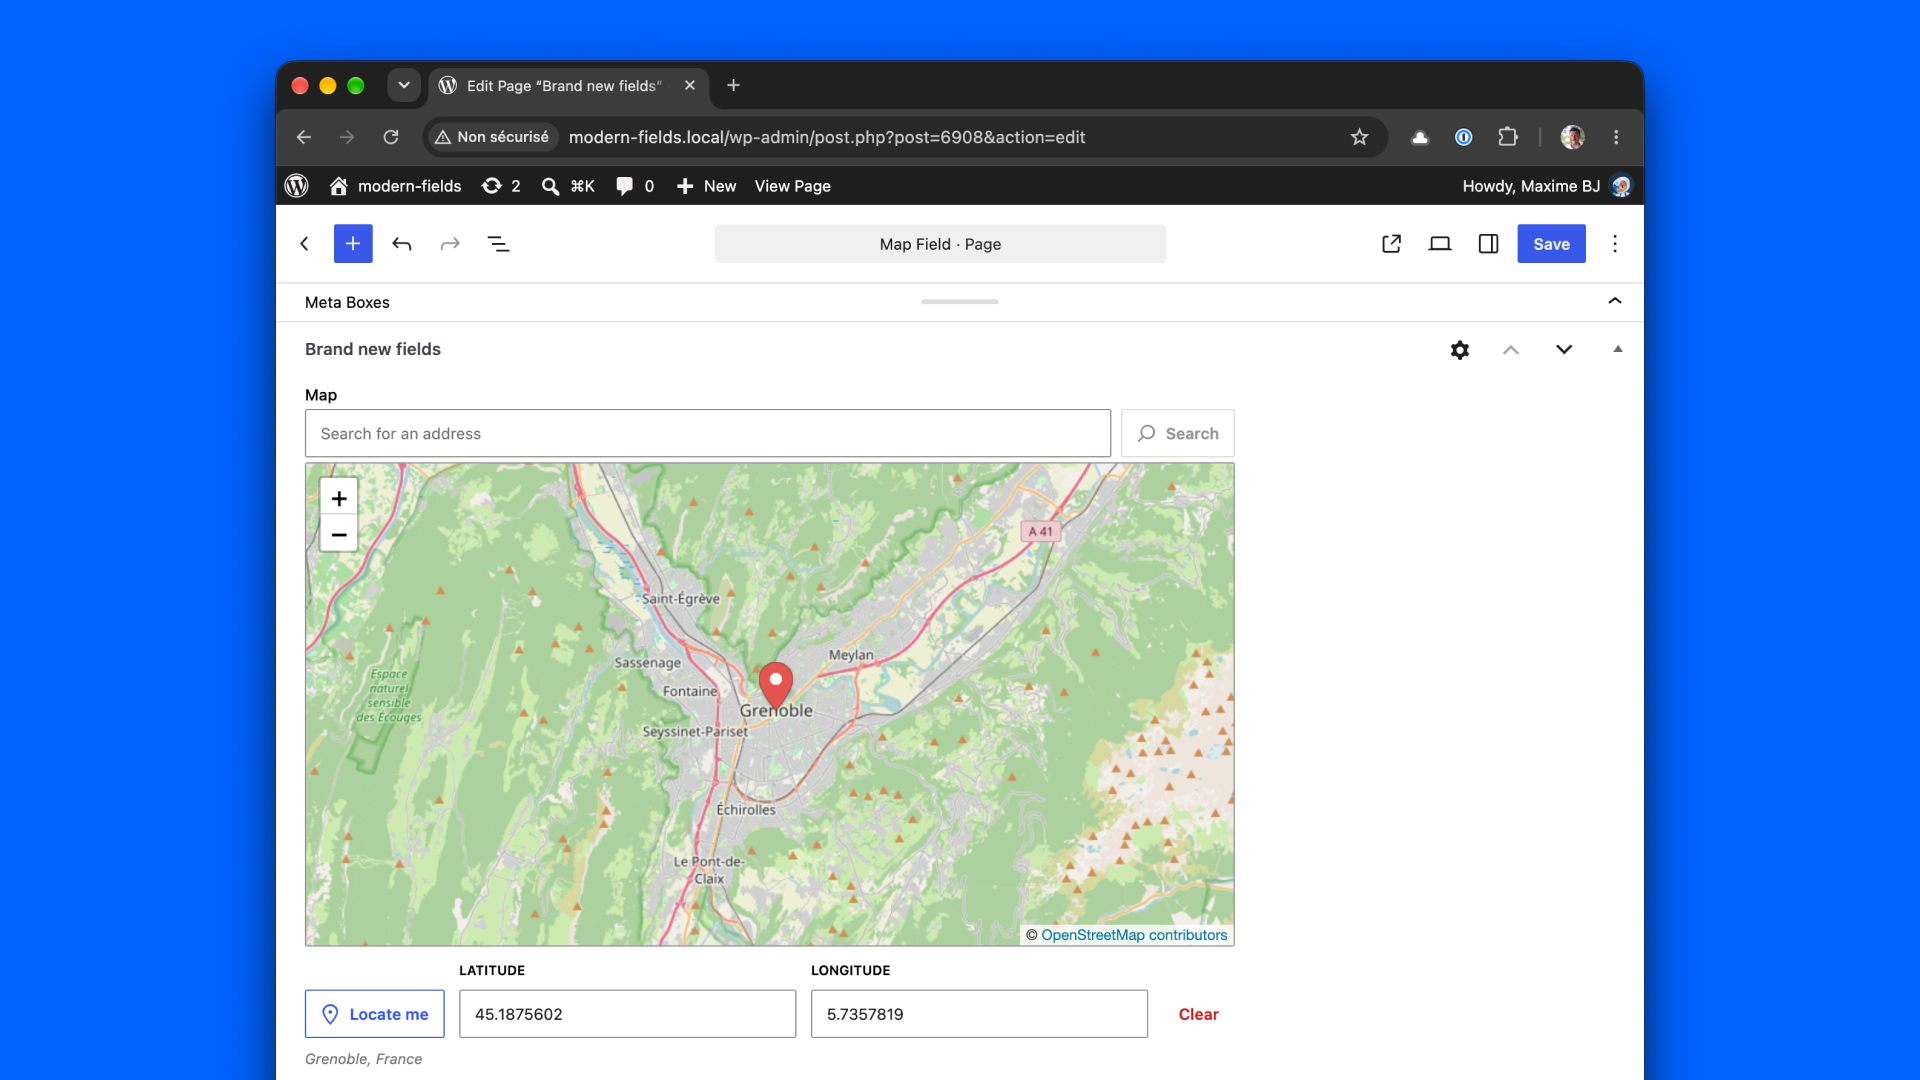View page in new tab icon
Viewport: 1920px width, 1080px height.
pos(1391,244)
